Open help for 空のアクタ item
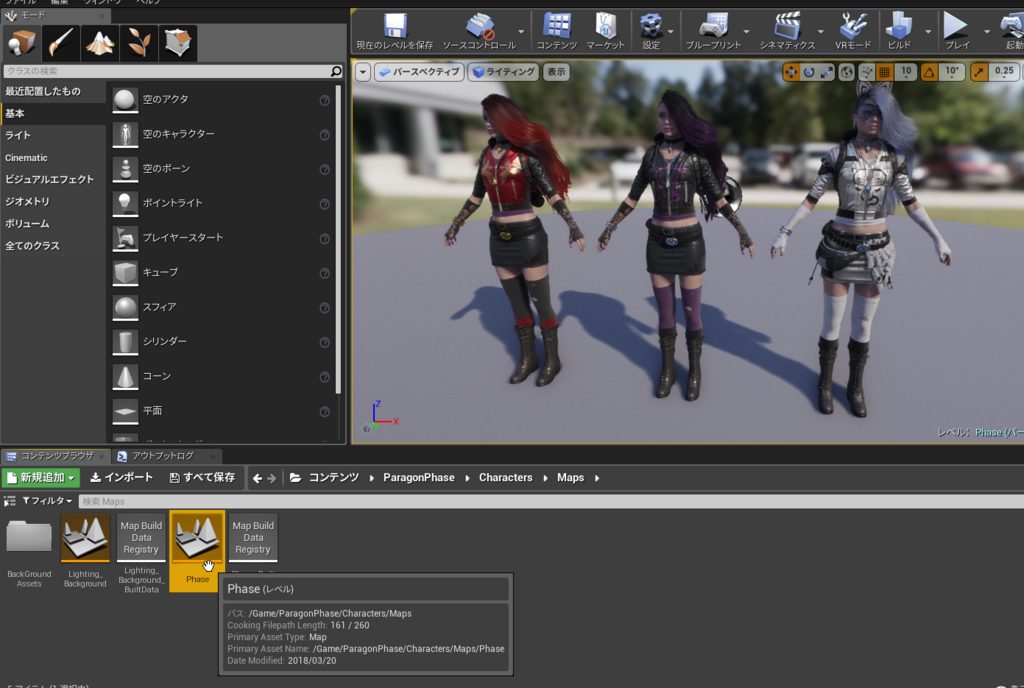The width and height of the screenshot is (1024, 688). pos(325,100)
